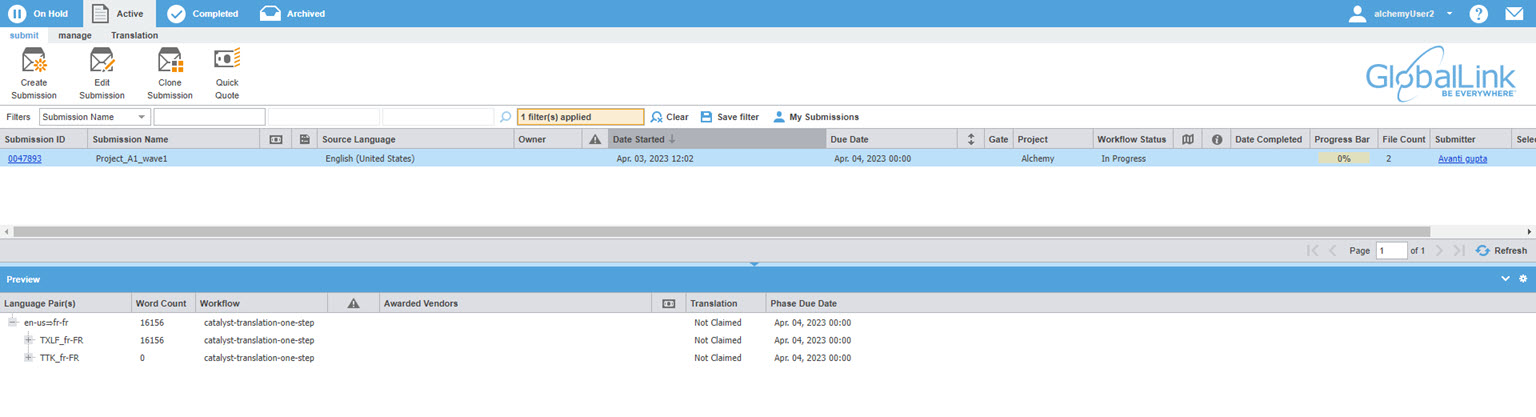Open the Submission Name filter dropdown

(142, 117)
